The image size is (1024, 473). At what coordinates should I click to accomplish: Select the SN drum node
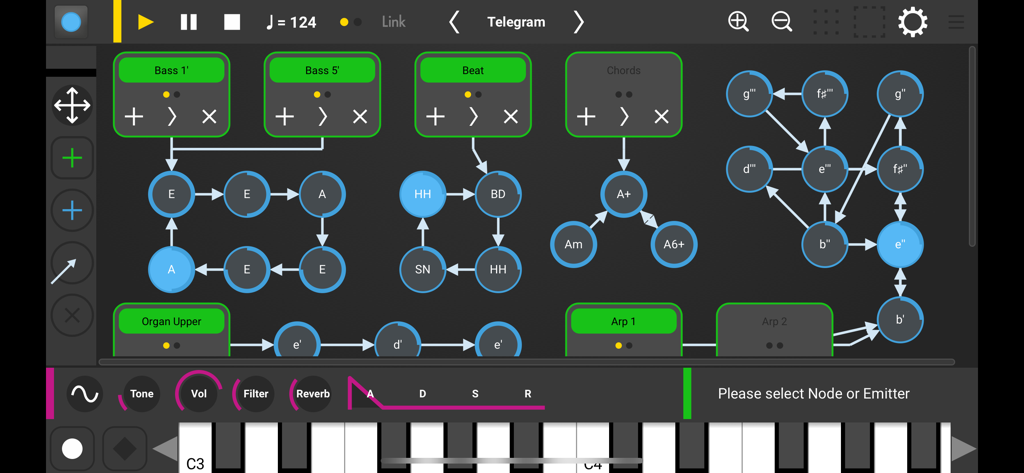coord(423,269)
